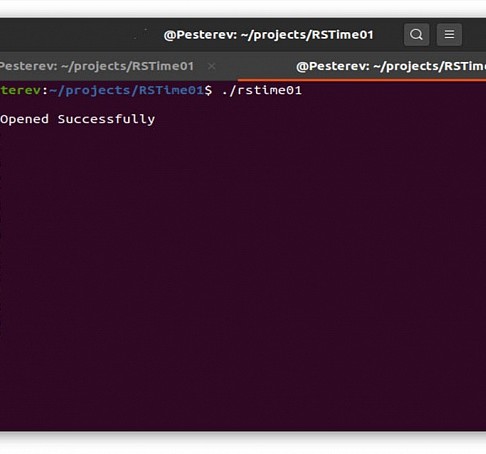Open the terminal search magnifier icon
The height and width of the screenshot is (454, 486).
coord(416,34)
